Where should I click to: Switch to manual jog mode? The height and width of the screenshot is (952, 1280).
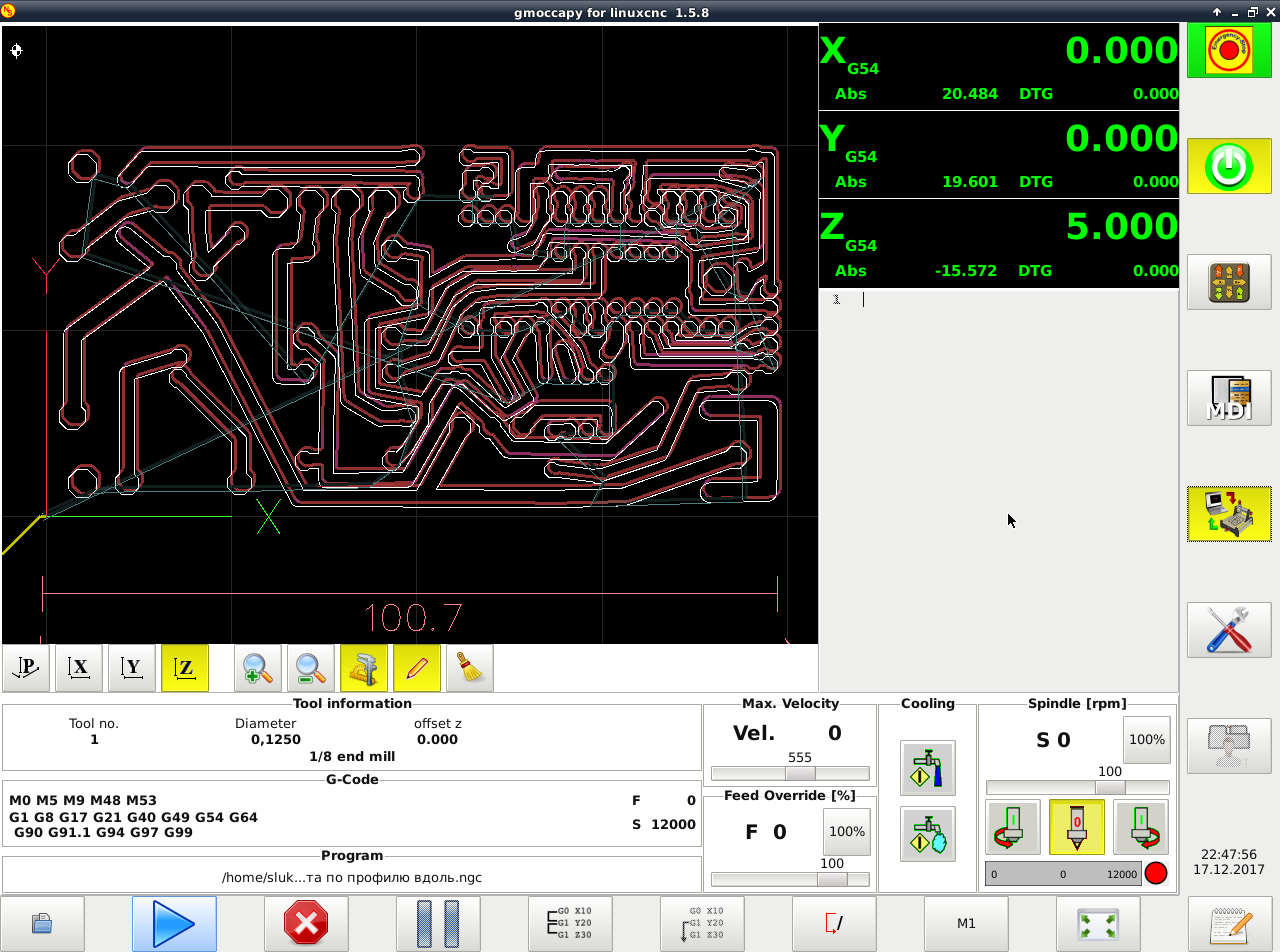(x=1228, y=282)
